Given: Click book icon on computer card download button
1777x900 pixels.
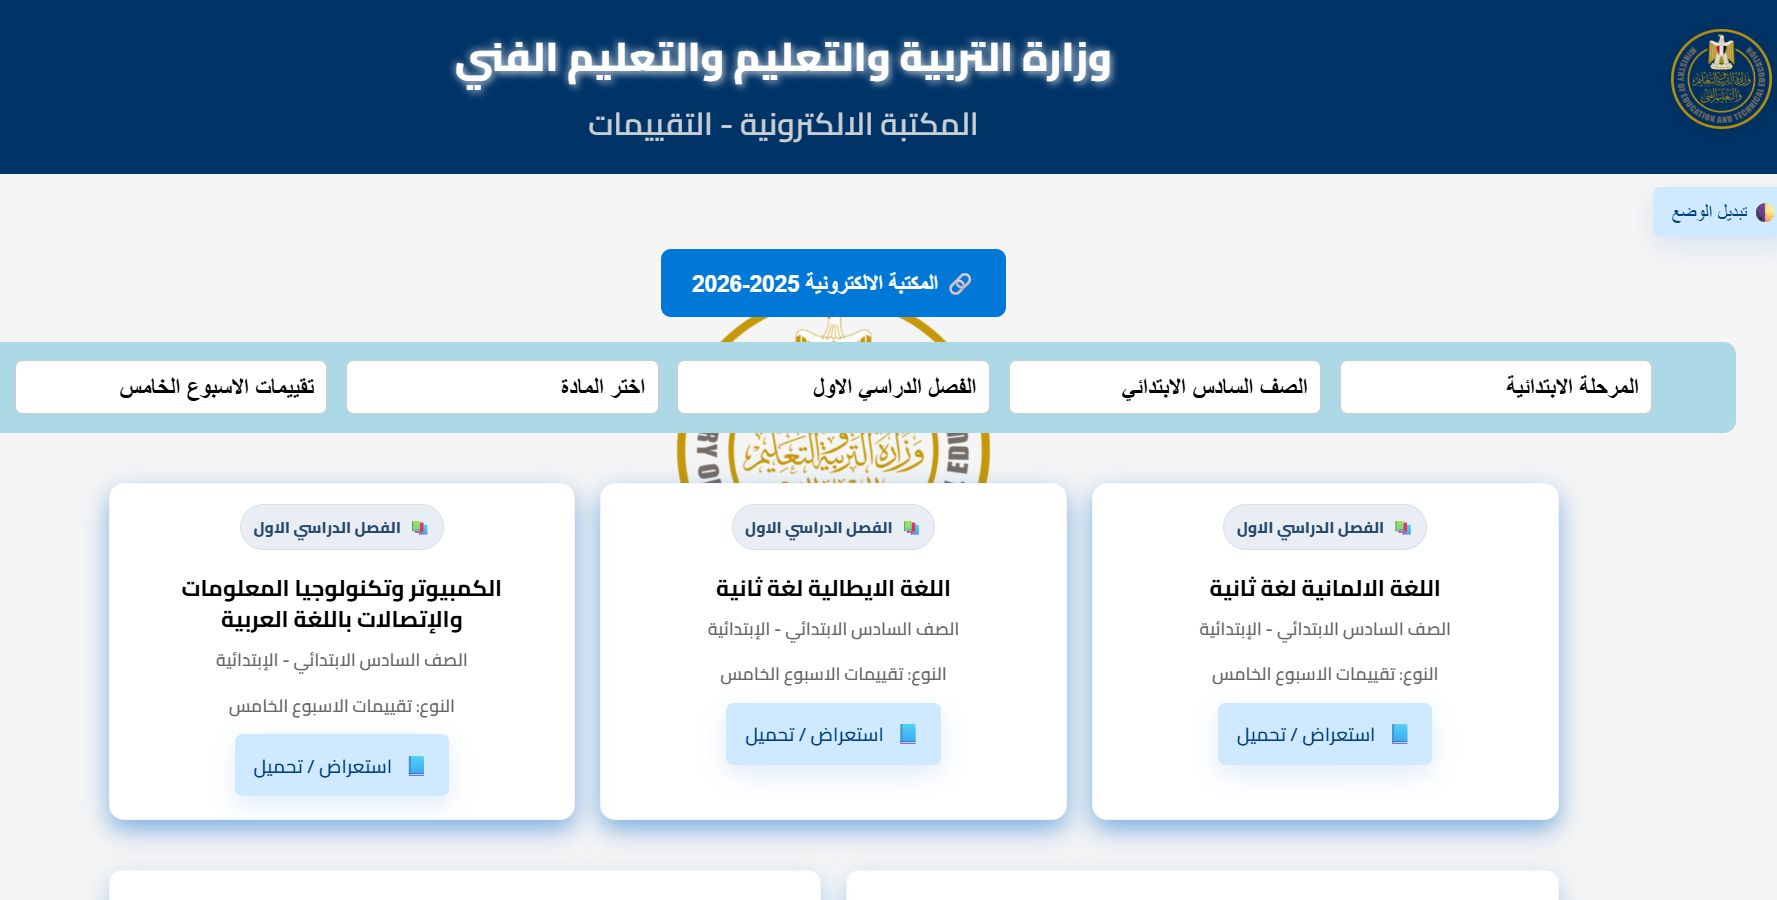Looking at the screenshot, I should (x=417, y=766).
